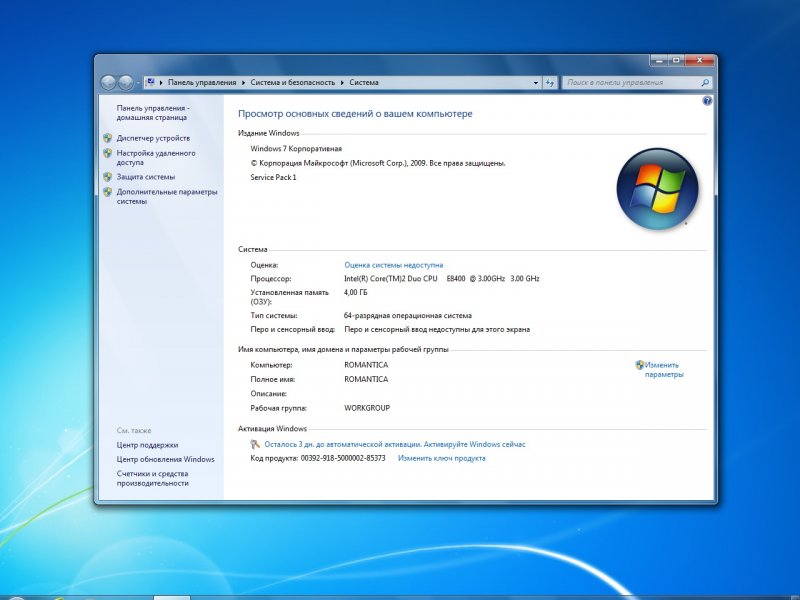
Task: Open Настройка удаленного доступа link
Action: 156,157
